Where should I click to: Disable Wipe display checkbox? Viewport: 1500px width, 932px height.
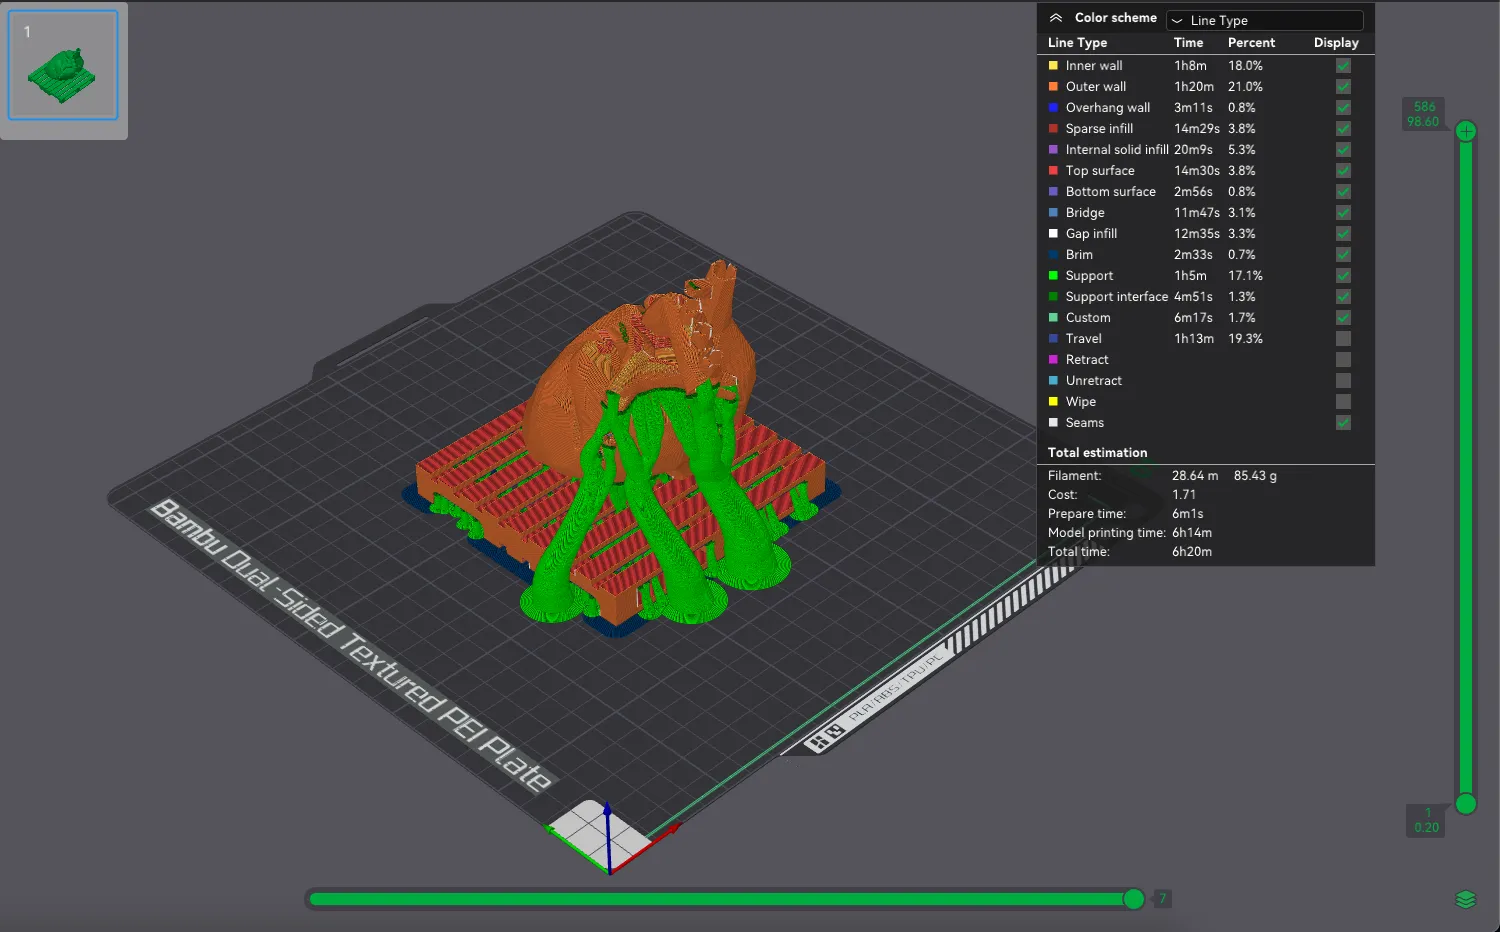pyautogui.click(x=1343, y=402)
